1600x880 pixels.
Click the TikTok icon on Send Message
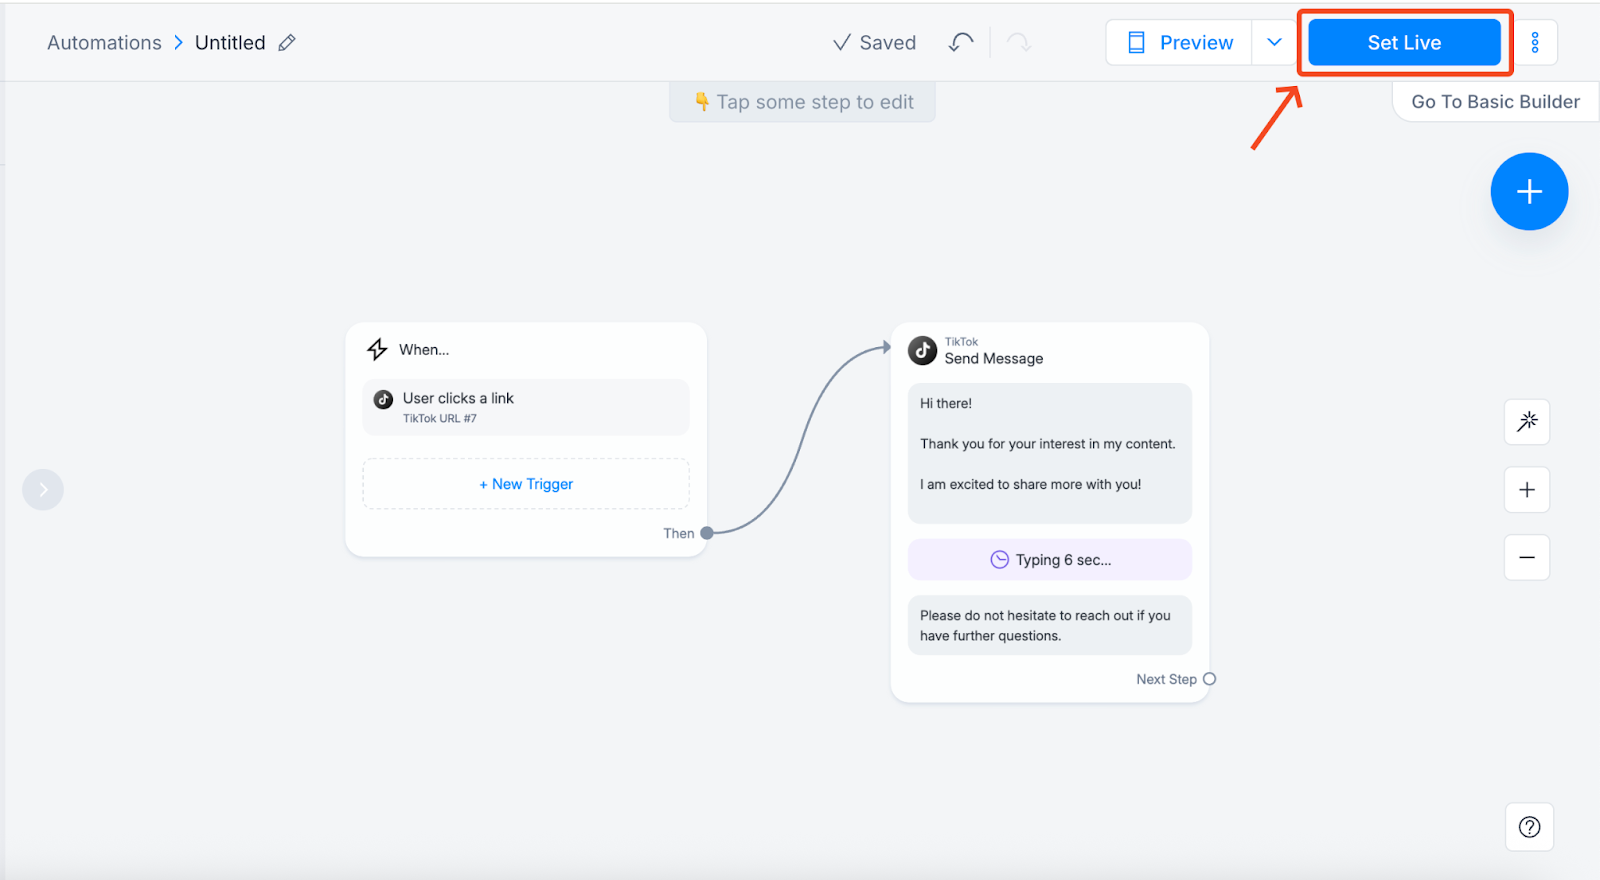click(x=922, y=351)
